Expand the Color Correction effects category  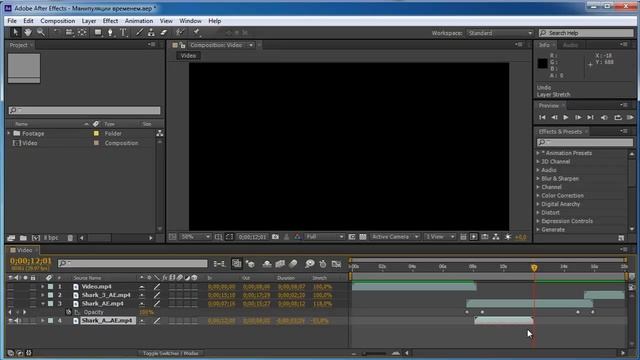pos(538,196)
